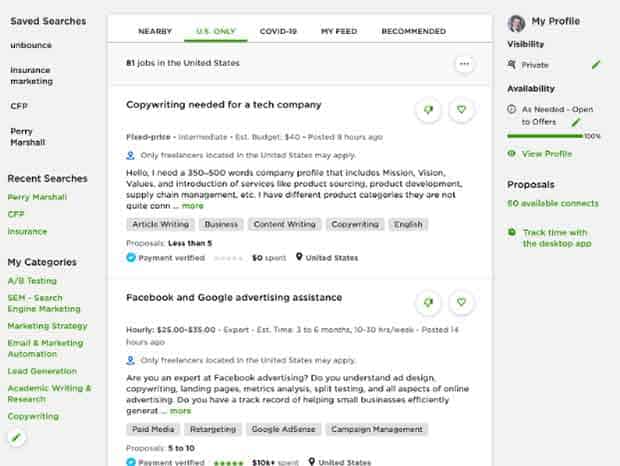The image size is (620, 466).
Task: Open the three-dot job feed options menu
Action: pyautogui.click(x=464, y=64)
